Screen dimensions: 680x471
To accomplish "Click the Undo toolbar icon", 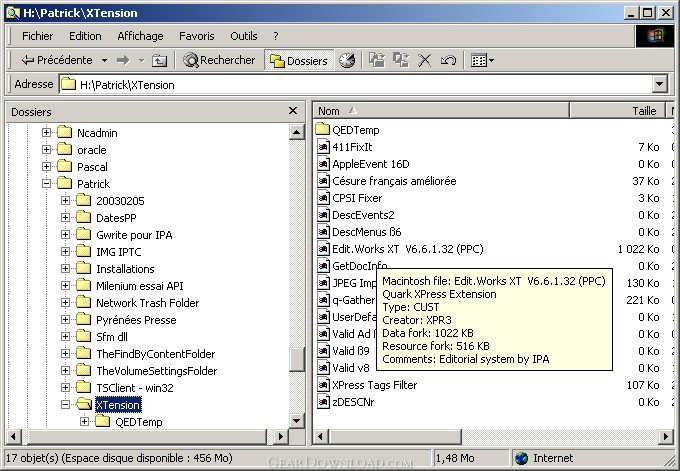I will [448, 60].
